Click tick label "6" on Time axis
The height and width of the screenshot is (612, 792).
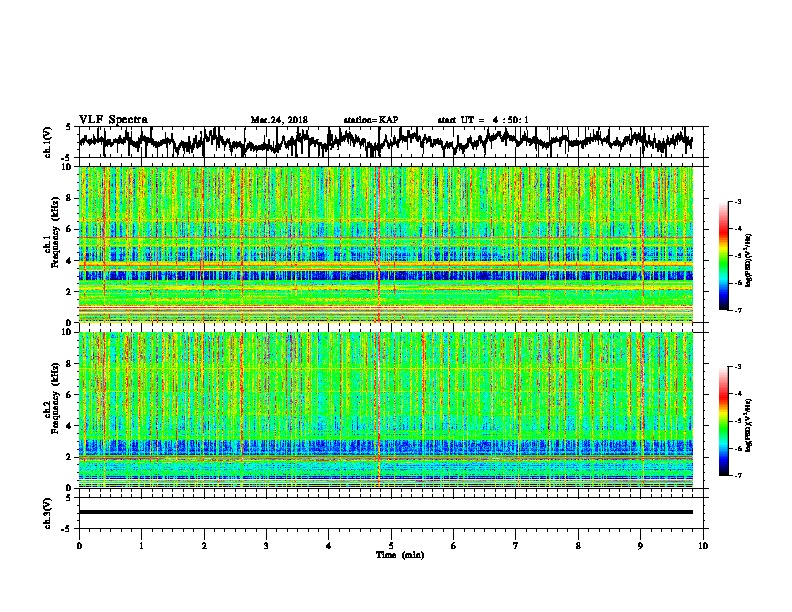[x=454, y=546]
